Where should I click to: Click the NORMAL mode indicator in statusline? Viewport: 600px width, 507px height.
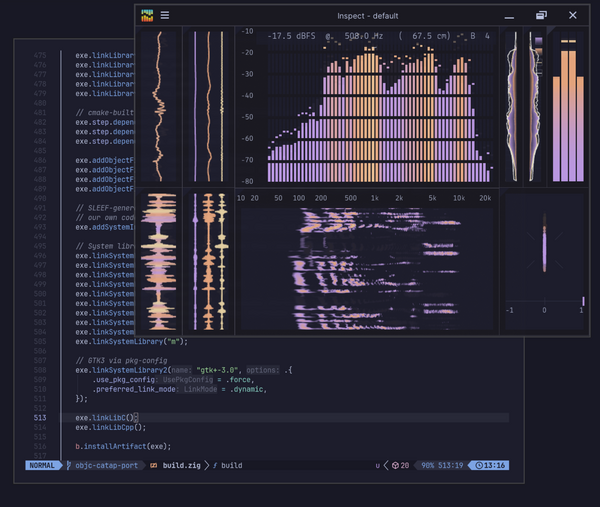43,465
